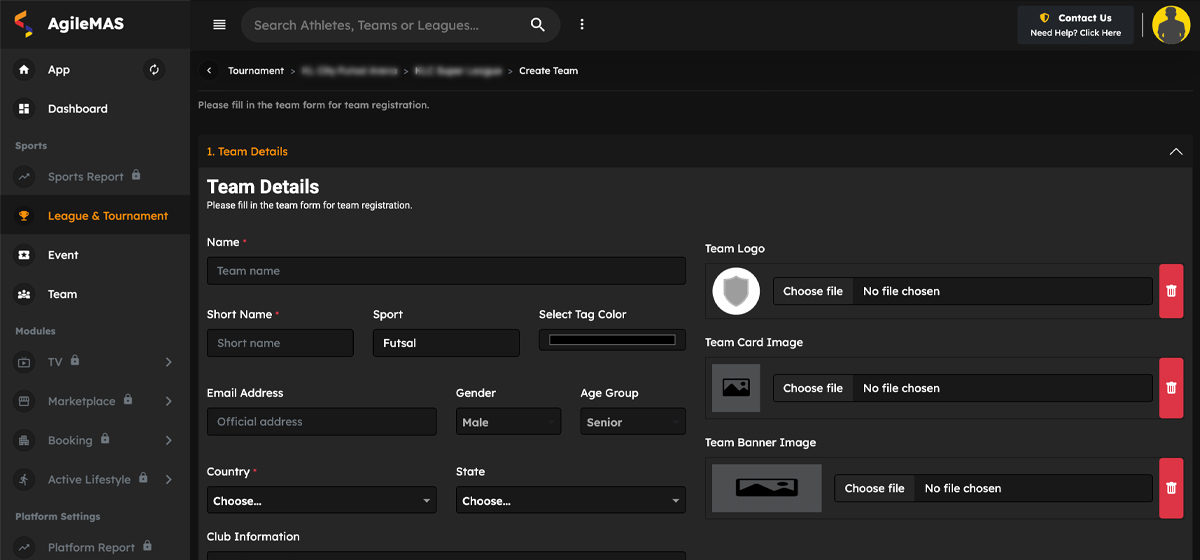Click the Team name input field
This screenshot has width=1200, height=560.
(446, 271)
